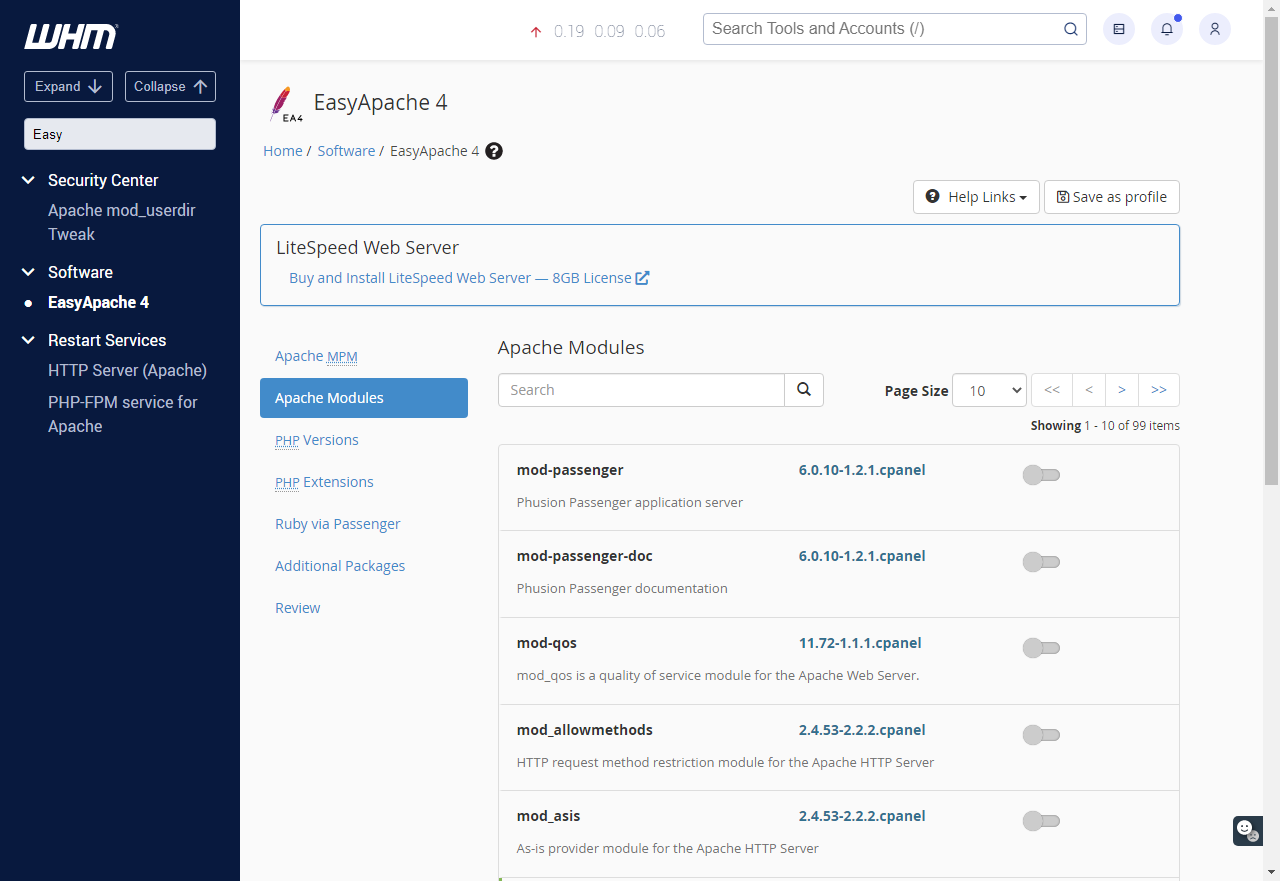Screen dimensions: 1280x881
Task: Enable the mod-passenger module toggle
Action: tap(1041, 475)
